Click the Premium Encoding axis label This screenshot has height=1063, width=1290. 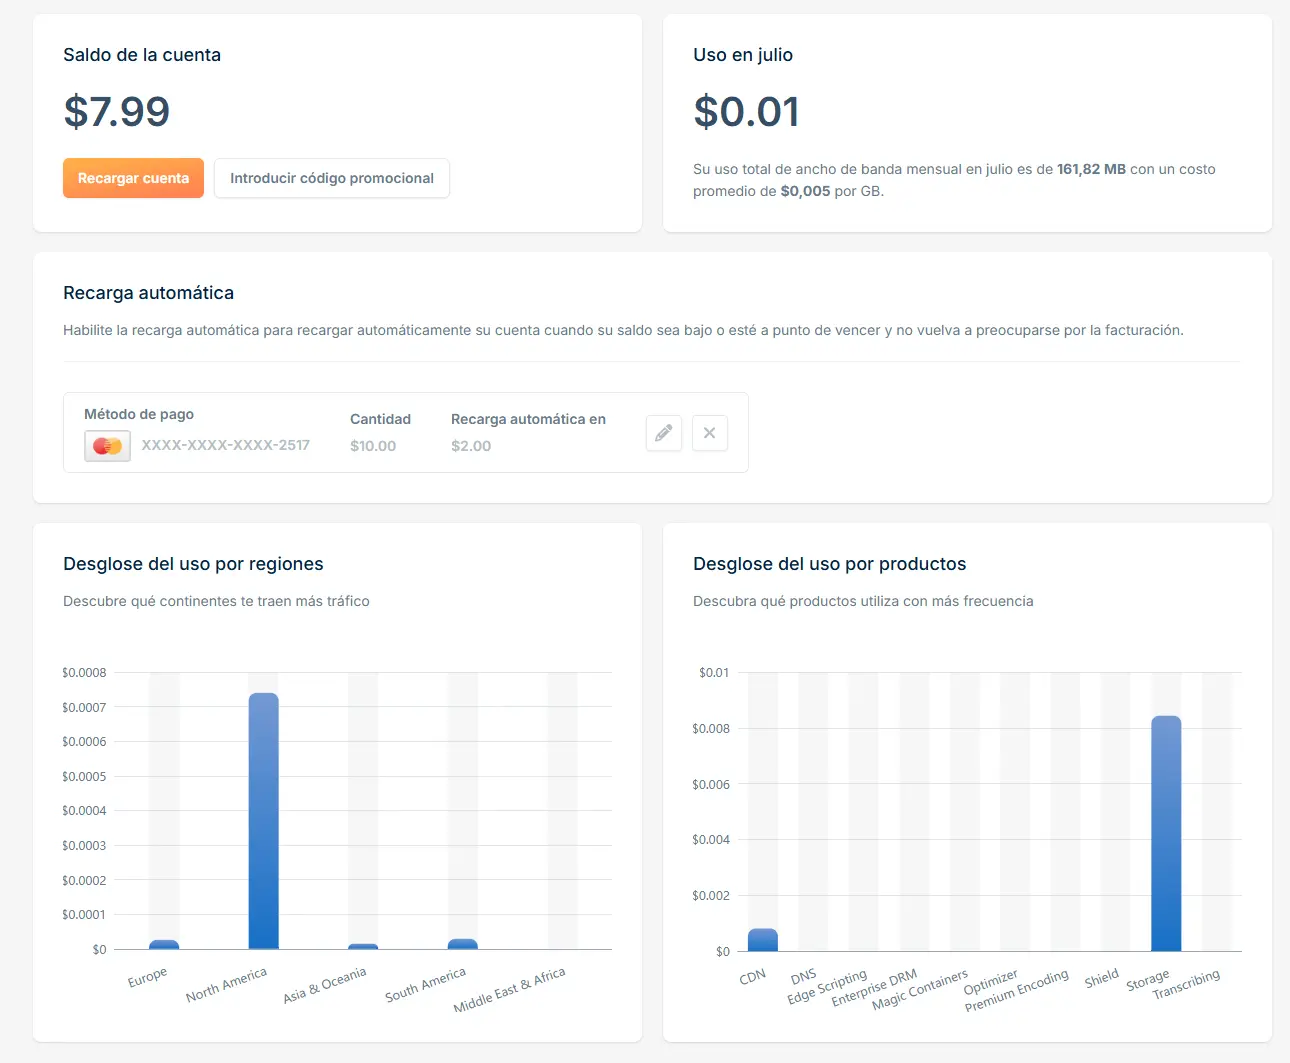(x=1016, y=991)
